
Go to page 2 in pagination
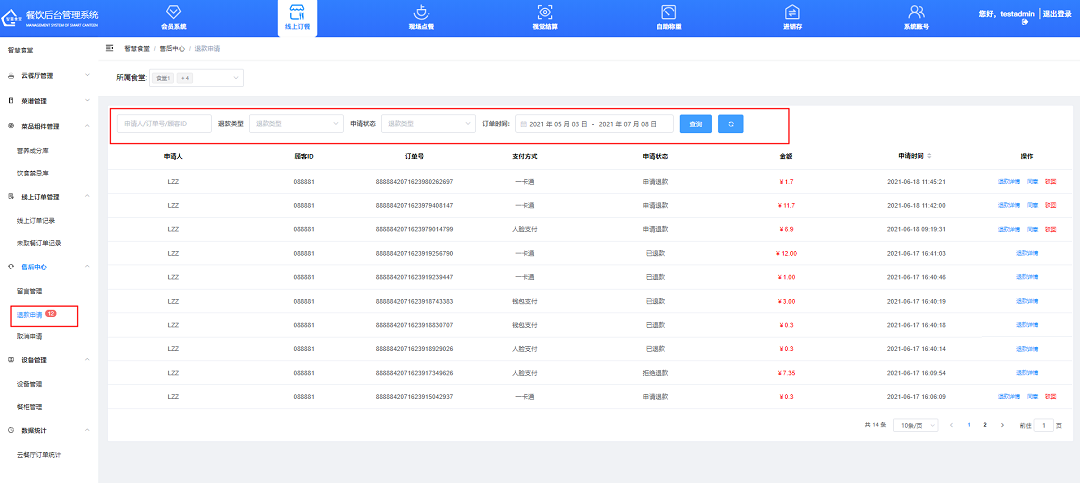click(985, 425)
